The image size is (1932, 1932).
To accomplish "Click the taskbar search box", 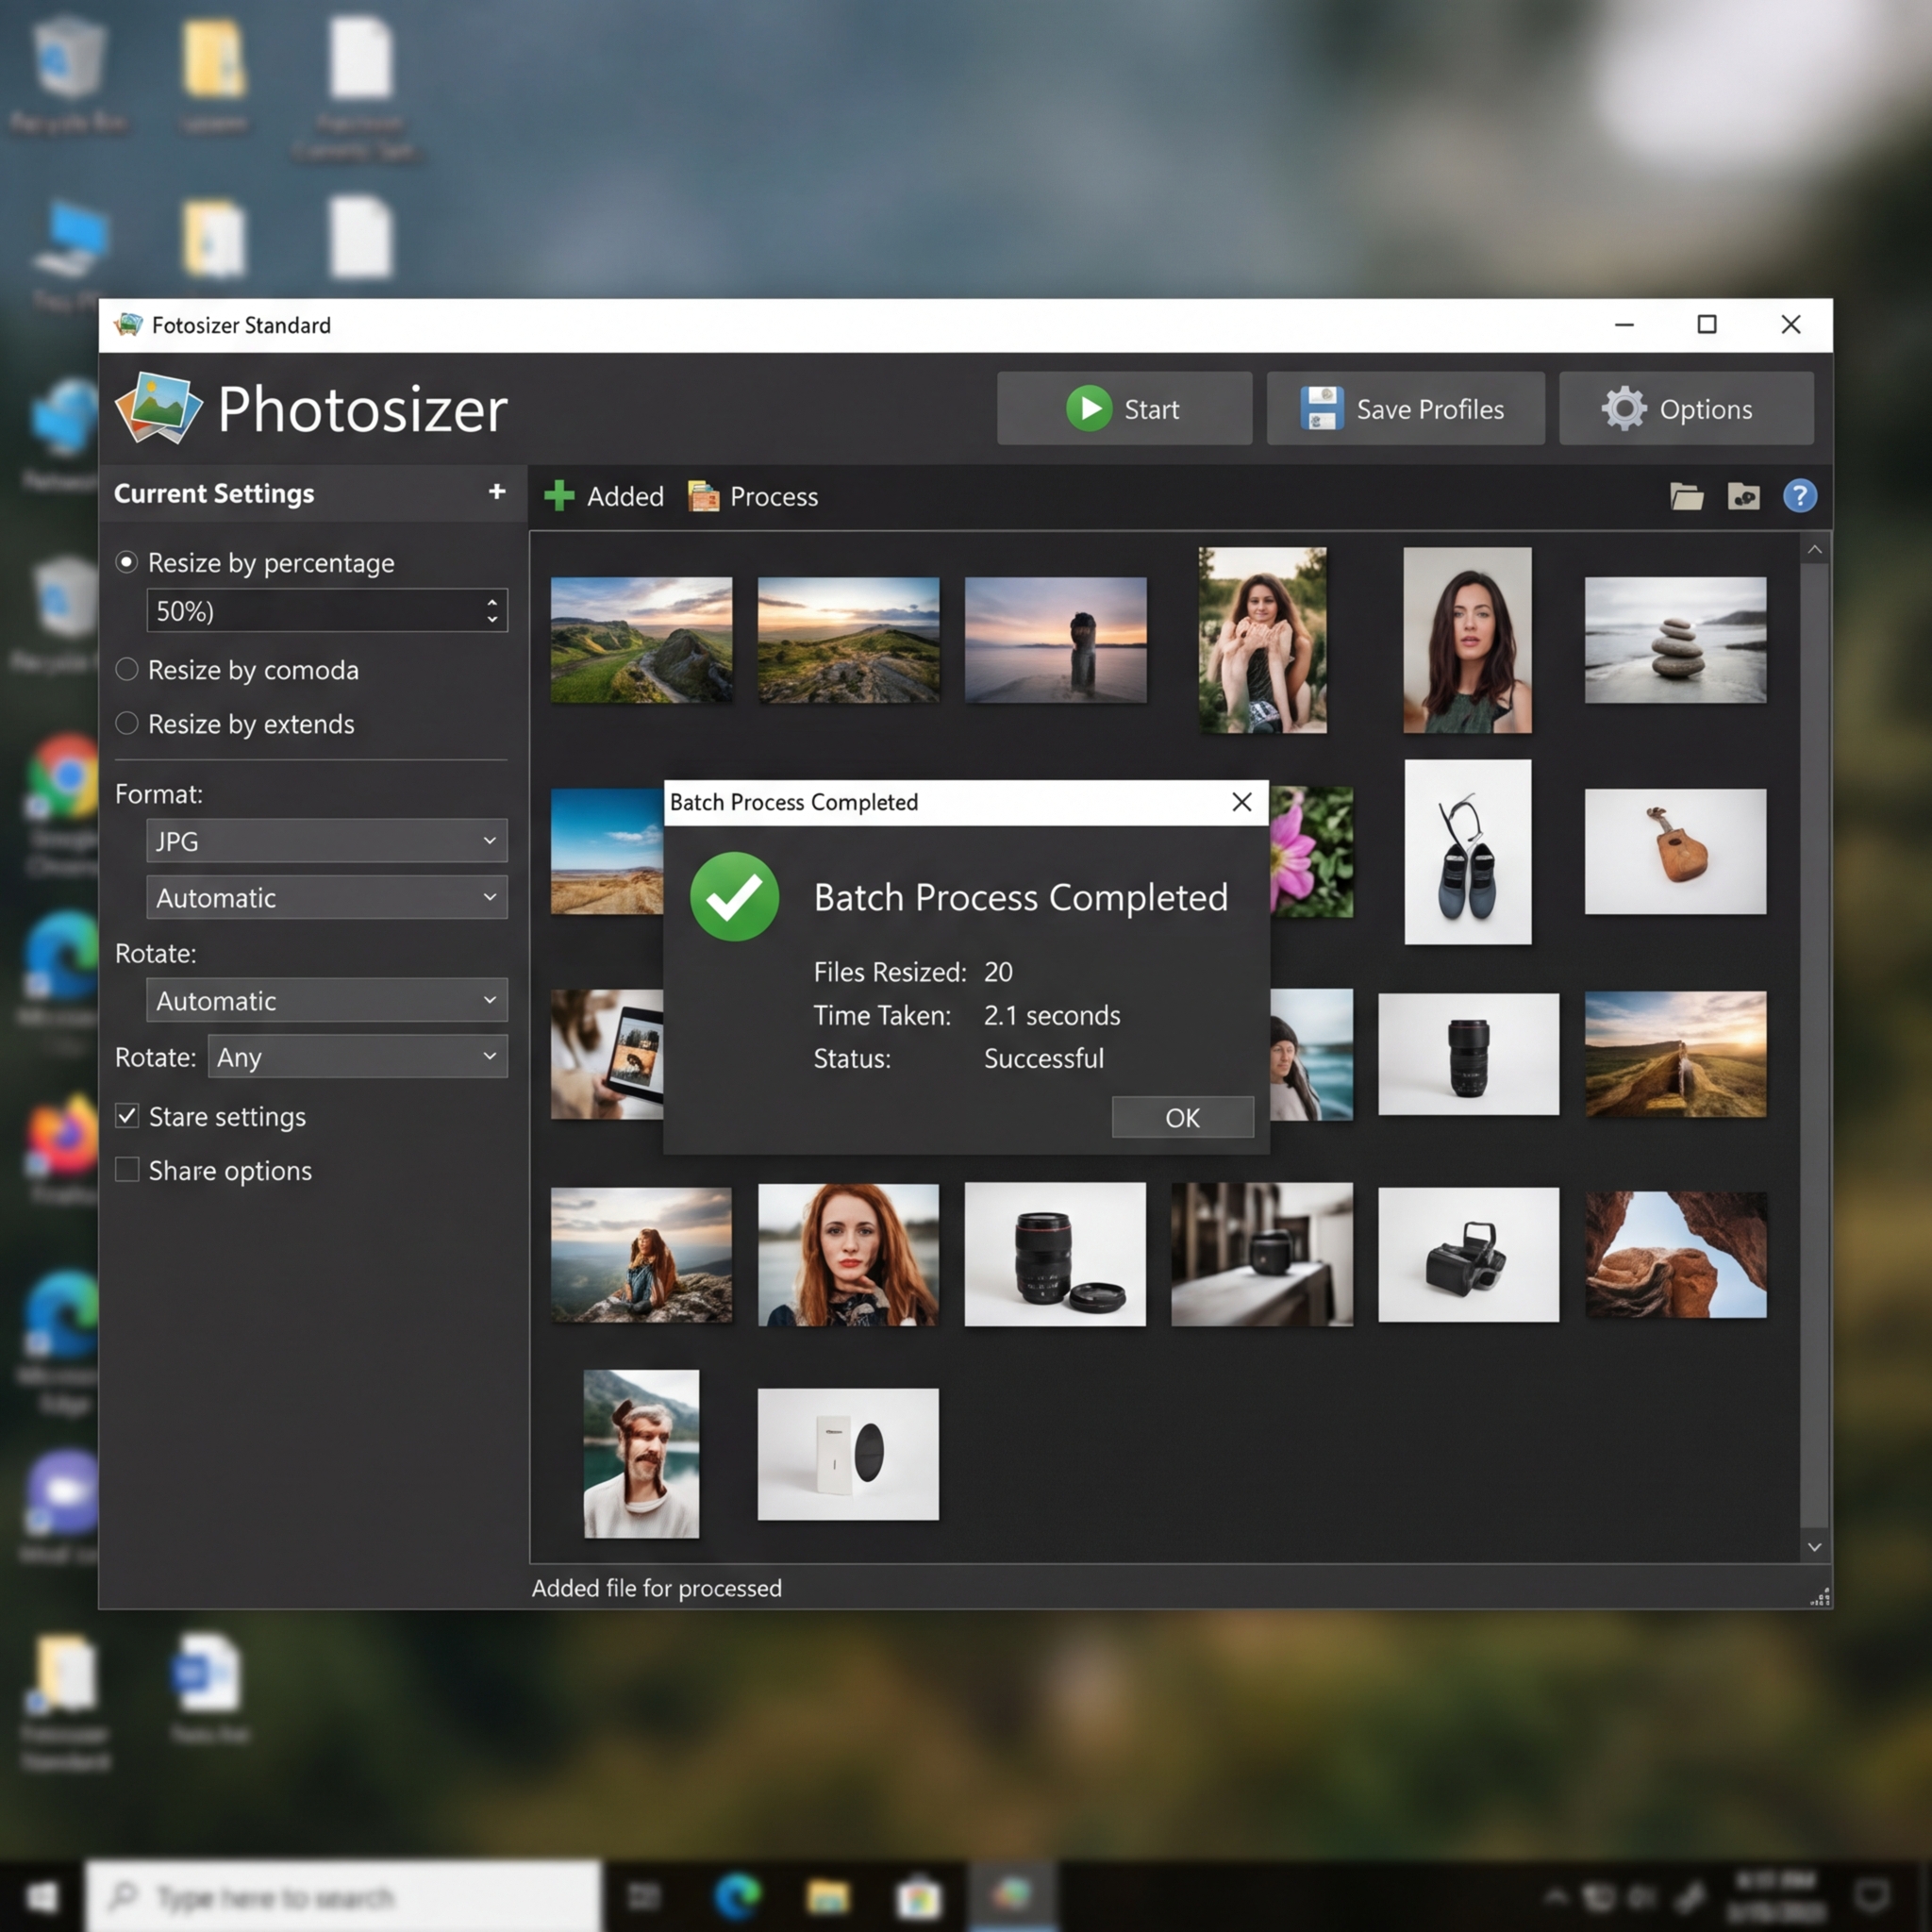I will [343, 1896].
